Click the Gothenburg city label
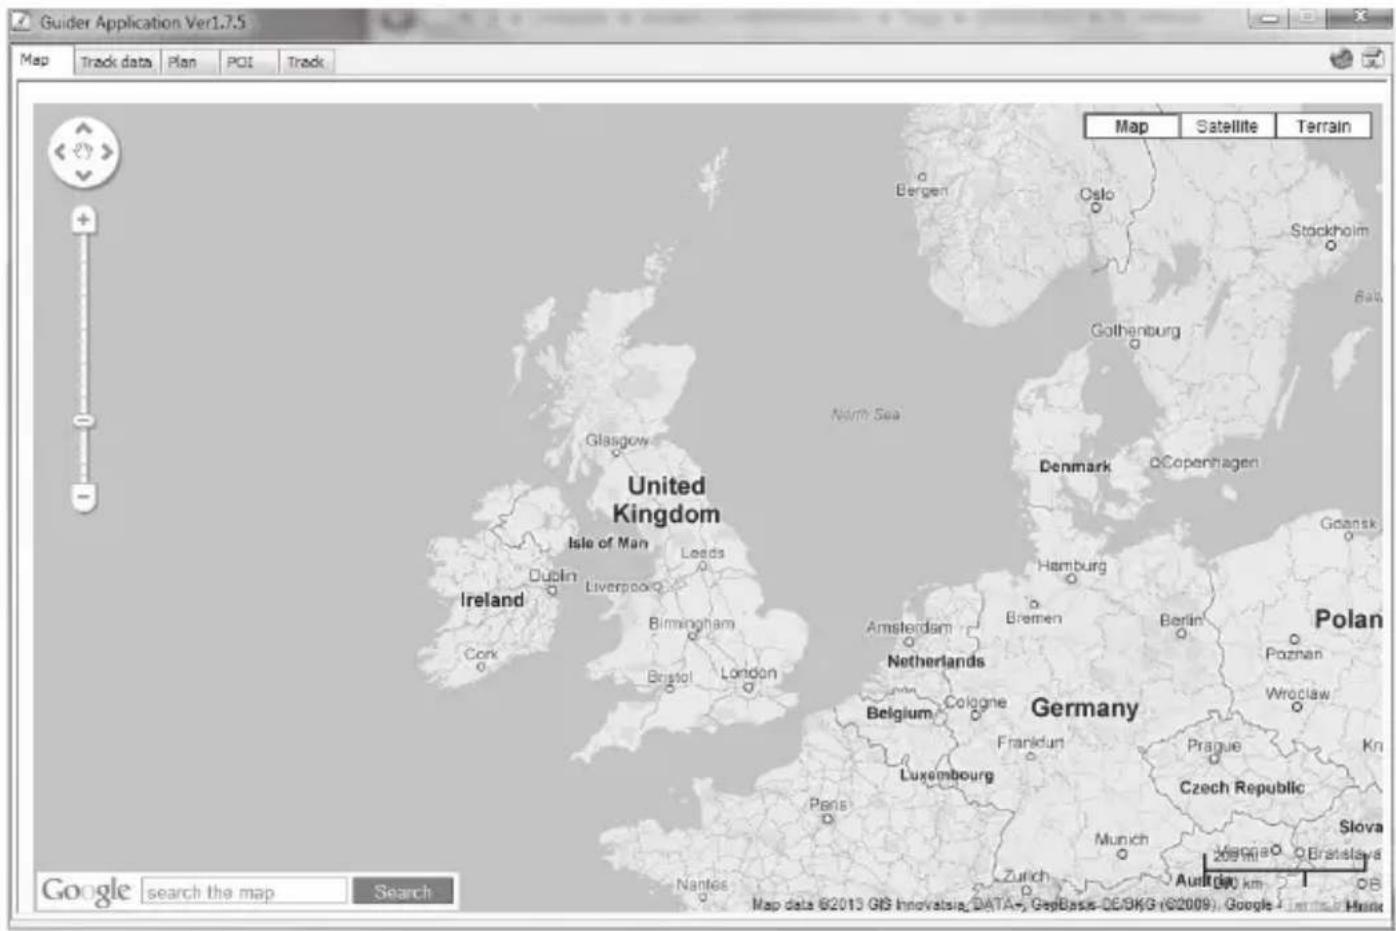 (x=1135, y=330)
